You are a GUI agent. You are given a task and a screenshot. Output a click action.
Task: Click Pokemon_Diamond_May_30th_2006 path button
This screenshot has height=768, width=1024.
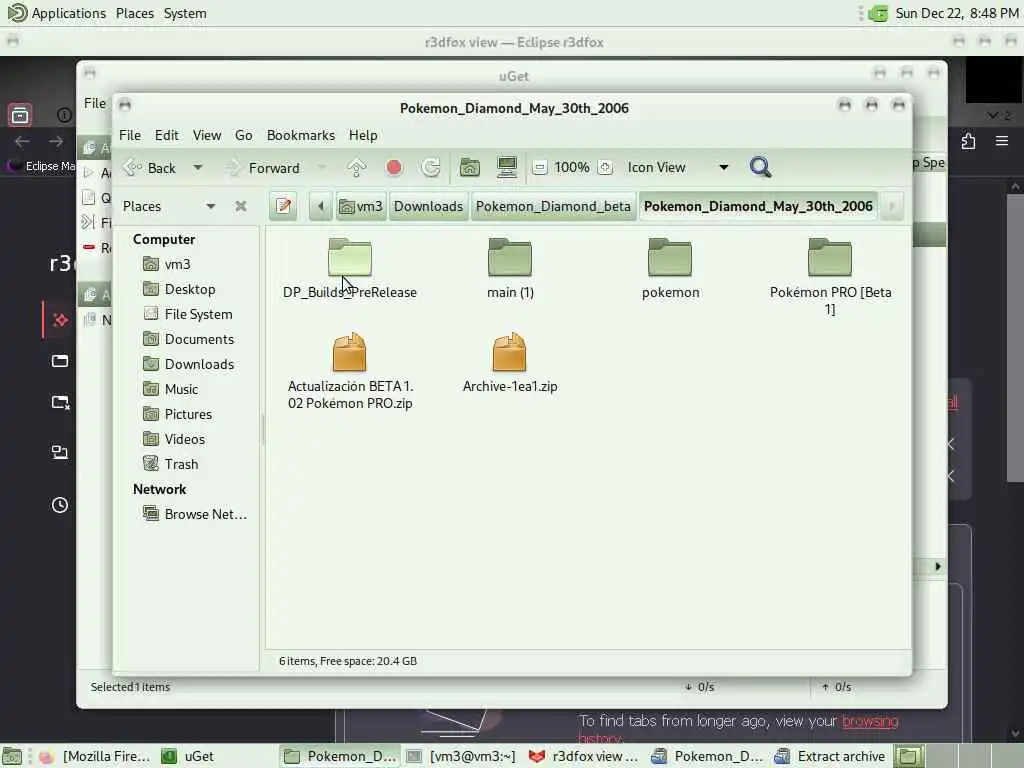point(758,206)
